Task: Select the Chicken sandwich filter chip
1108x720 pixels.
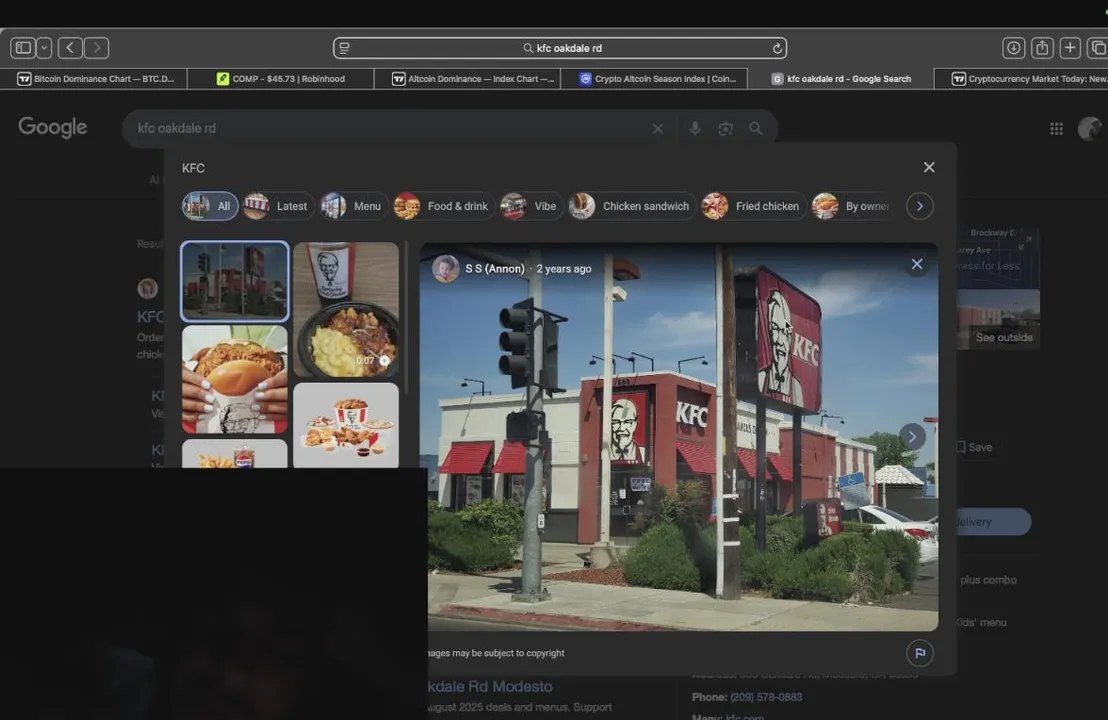Action: click(x=632, y=206)
